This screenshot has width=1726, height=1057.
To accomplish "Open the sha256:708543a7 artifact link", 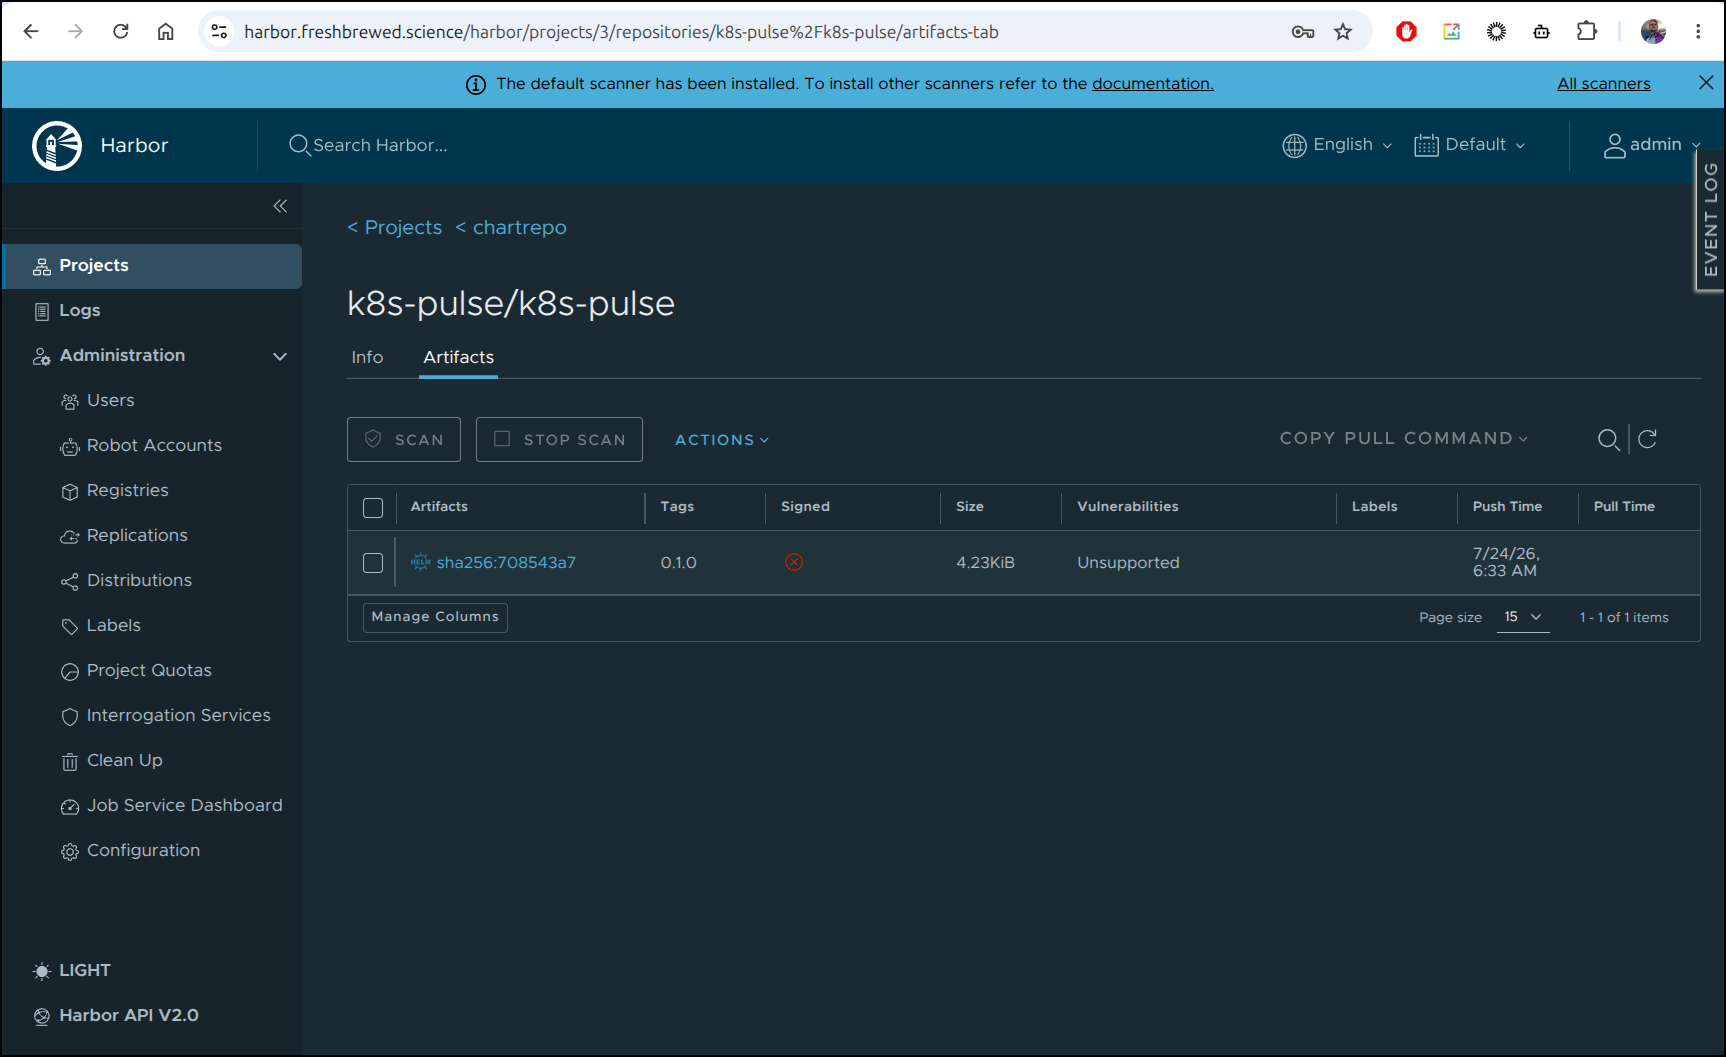I will point(506,563).
